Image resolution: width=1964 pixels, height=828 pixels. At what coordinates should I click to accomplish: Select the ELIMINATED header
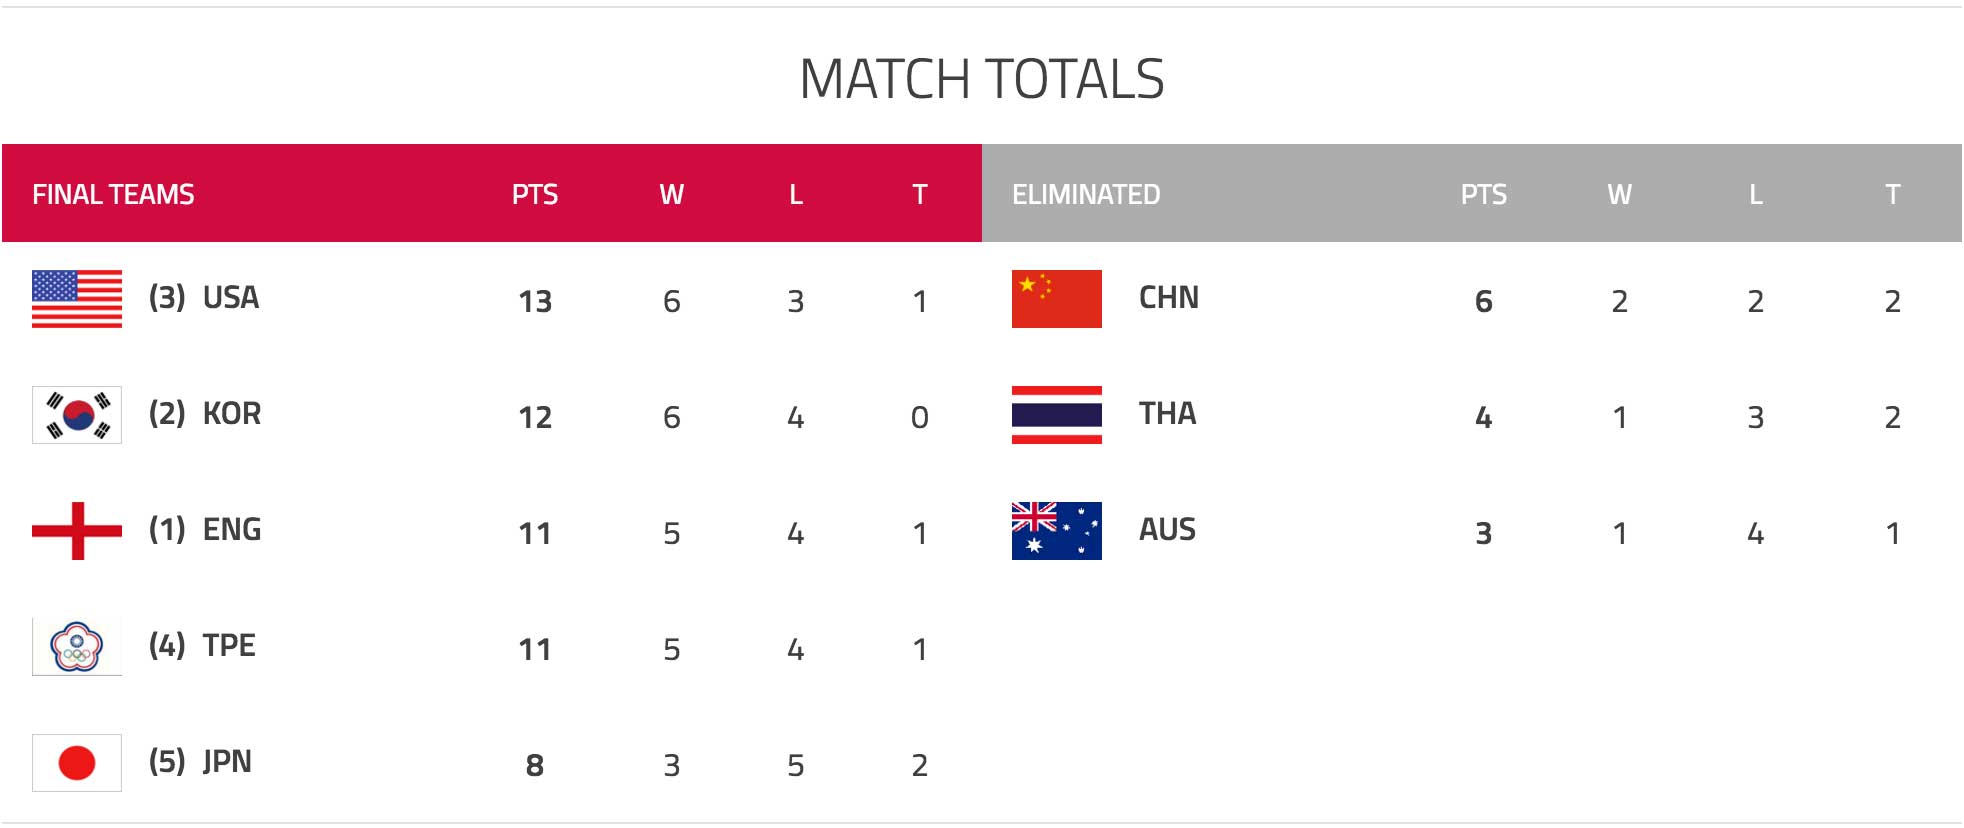(x=1086, y=194)
